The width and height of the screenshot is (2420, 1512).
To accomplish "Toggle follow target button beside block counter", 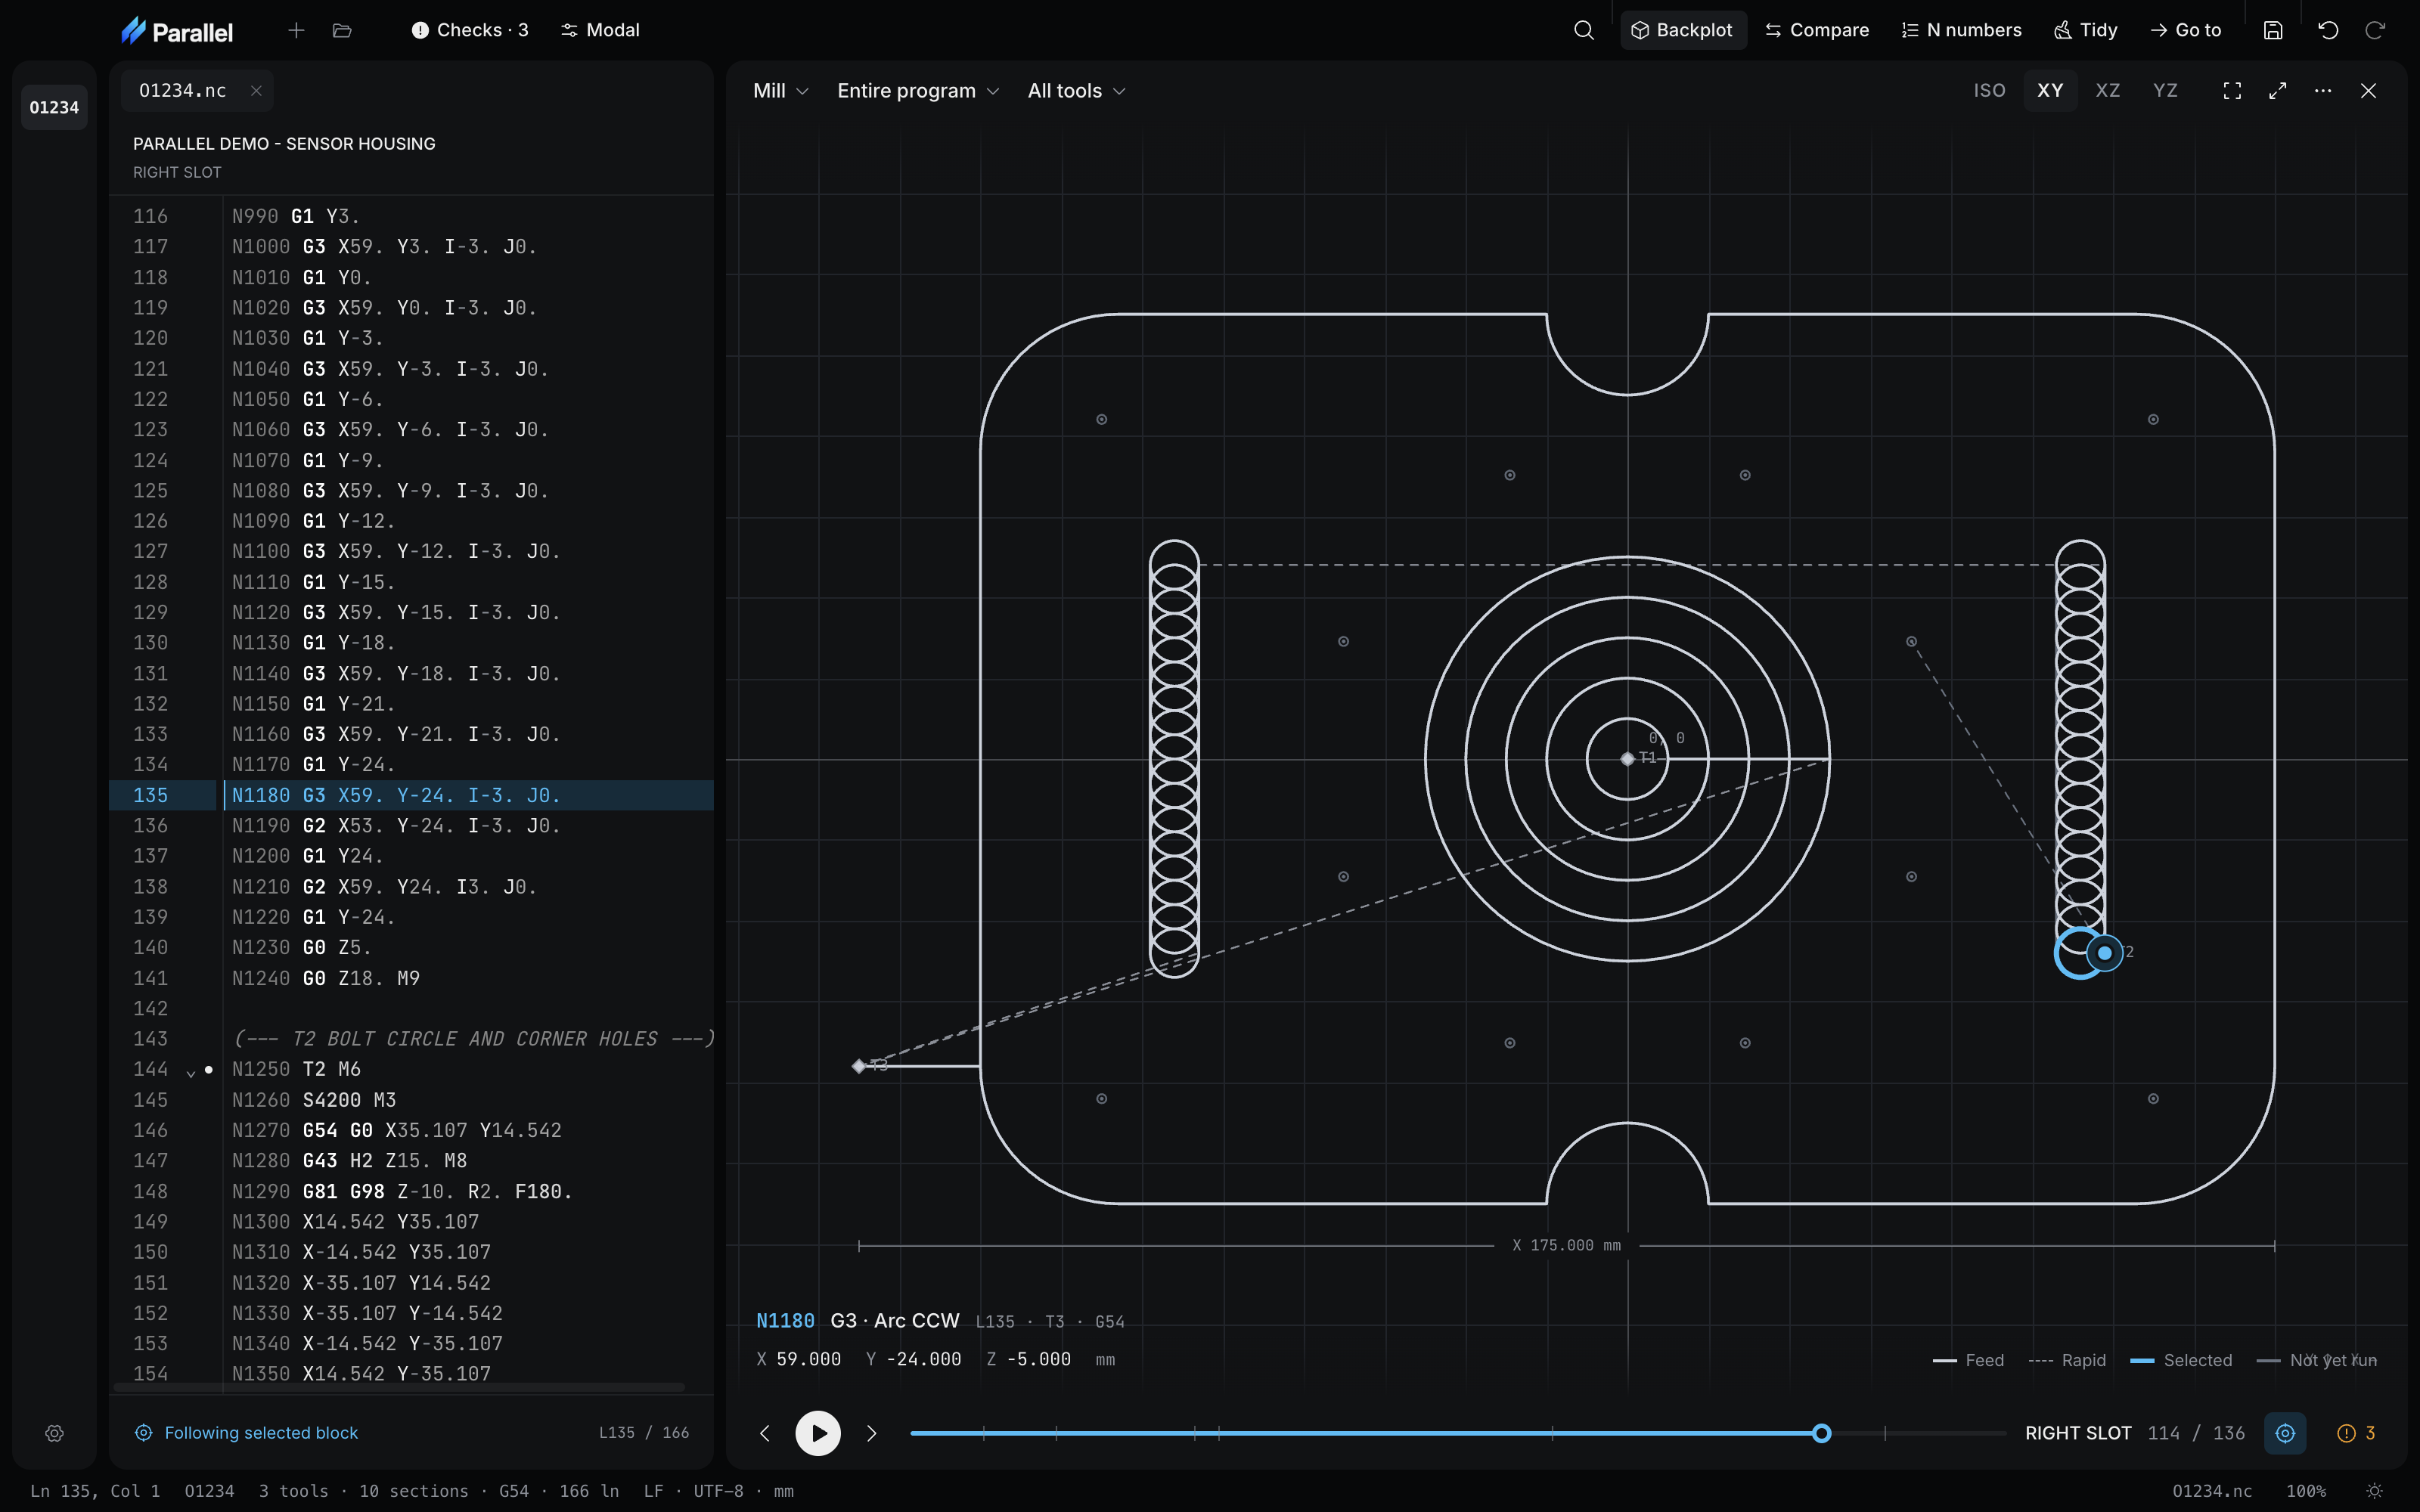I will tap(2285, 1433).
